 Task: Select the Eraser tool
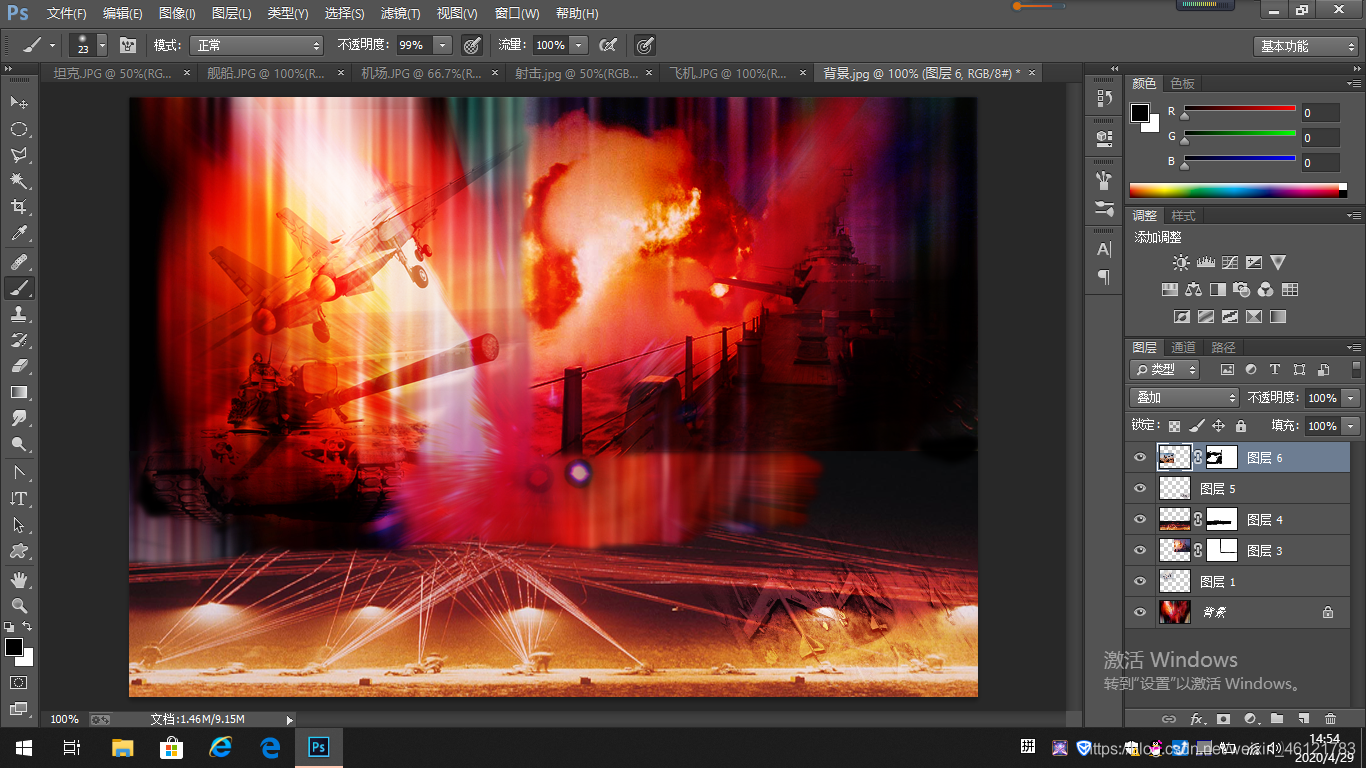[19, 366]
